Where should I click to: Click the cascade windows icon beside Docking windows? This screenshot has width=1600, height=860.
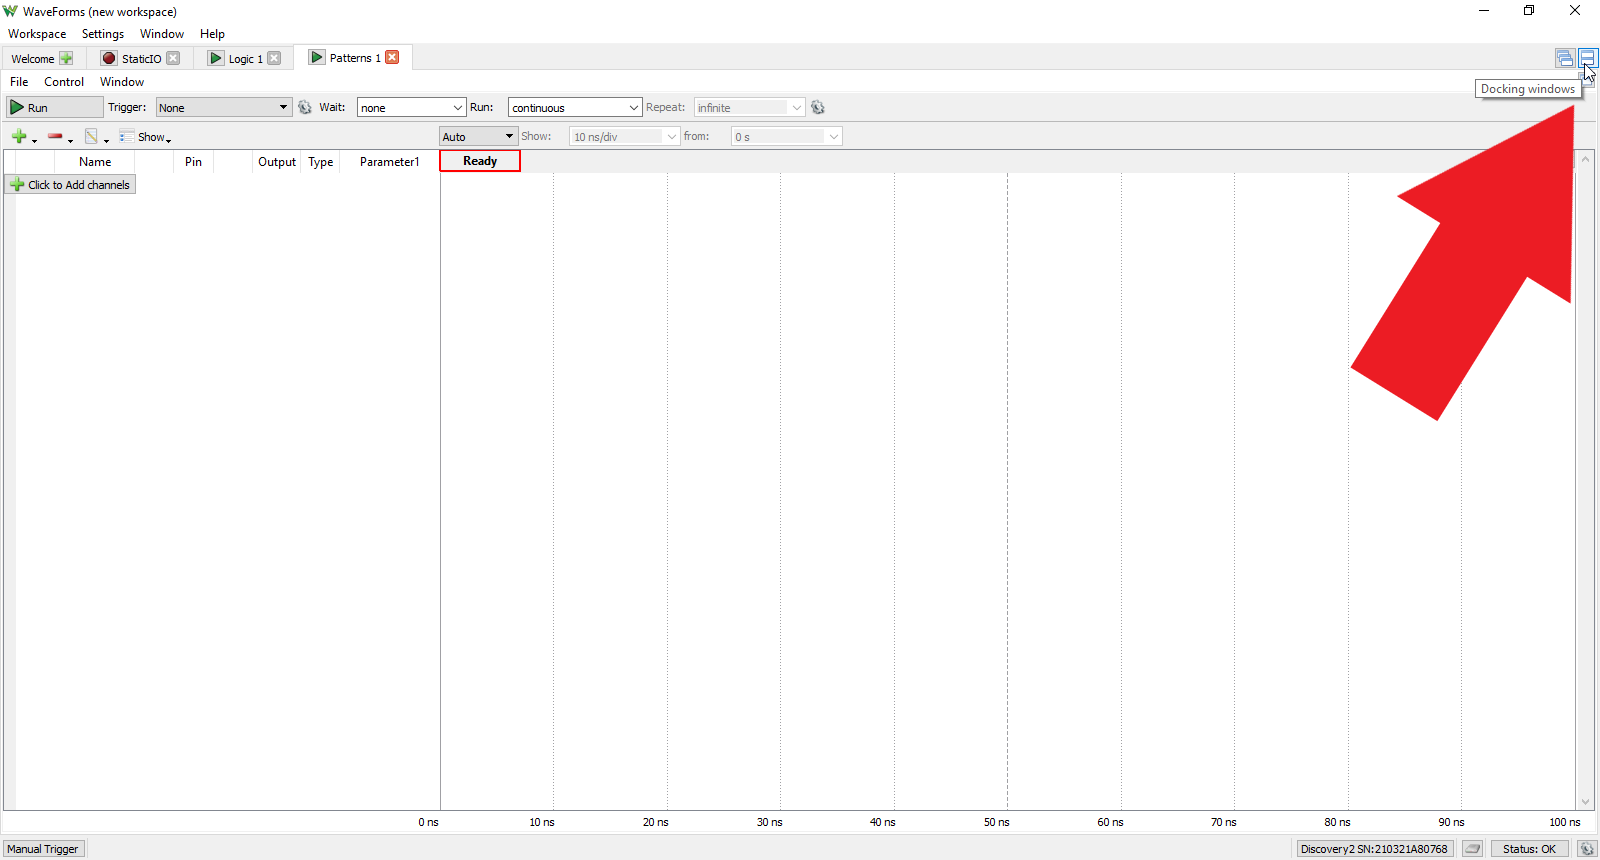[1565, 58]
